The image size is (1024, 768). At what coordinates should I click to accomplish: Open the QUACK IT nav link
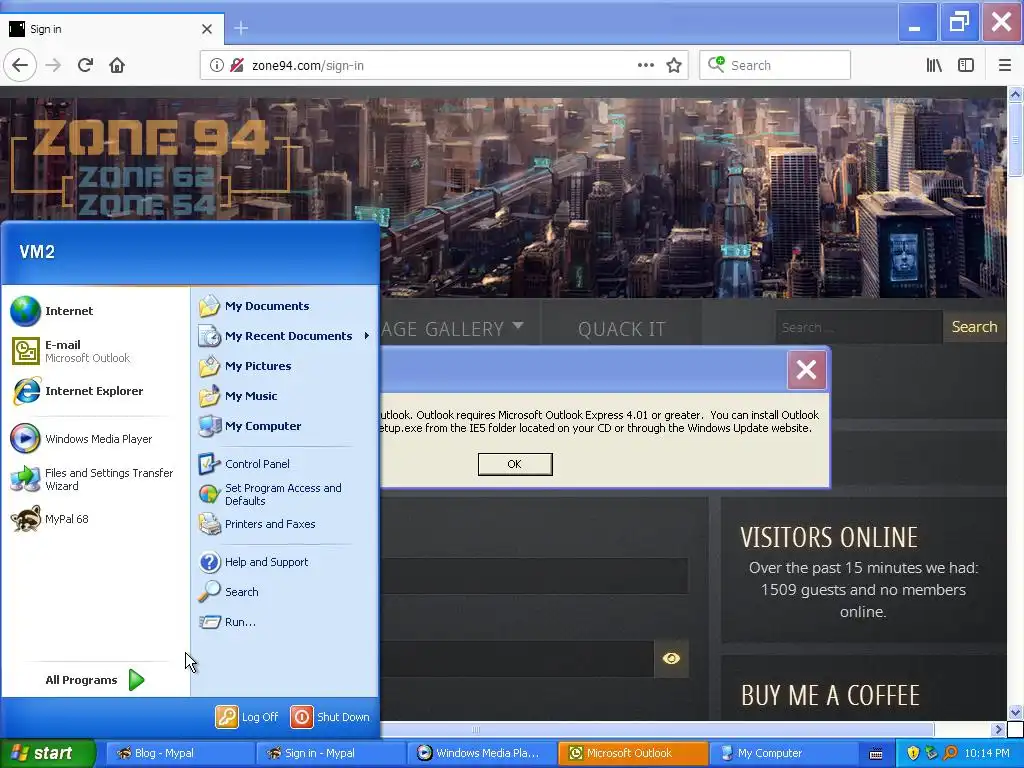(622, 328)
